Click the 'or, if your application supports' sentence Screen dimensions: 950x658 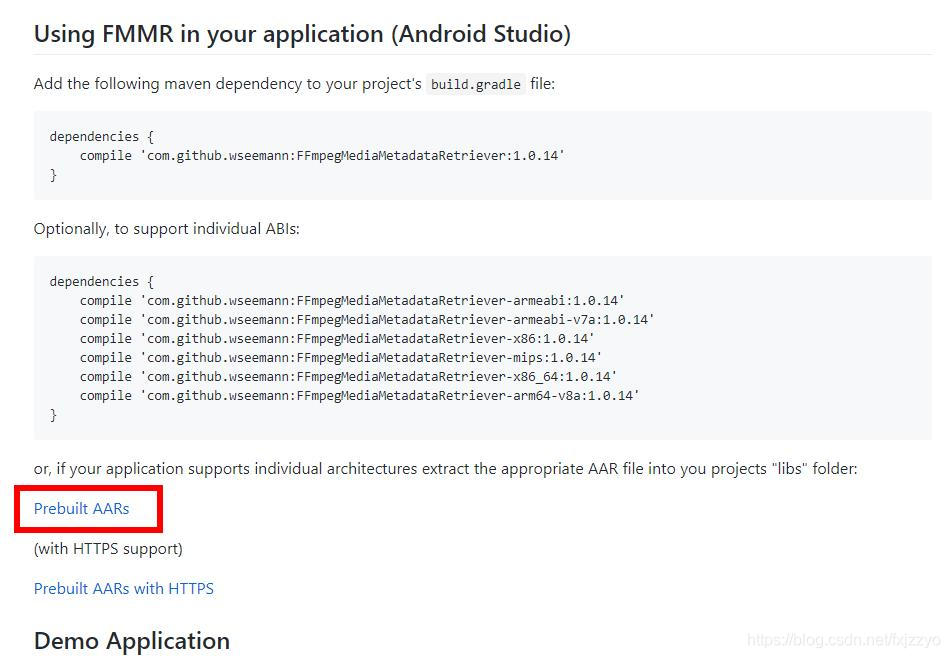click(445, 469)
